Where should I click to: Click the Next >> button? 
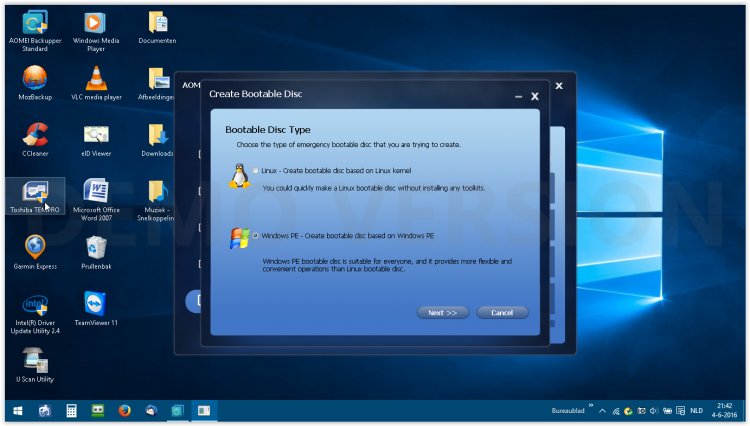tap(442, 312)
